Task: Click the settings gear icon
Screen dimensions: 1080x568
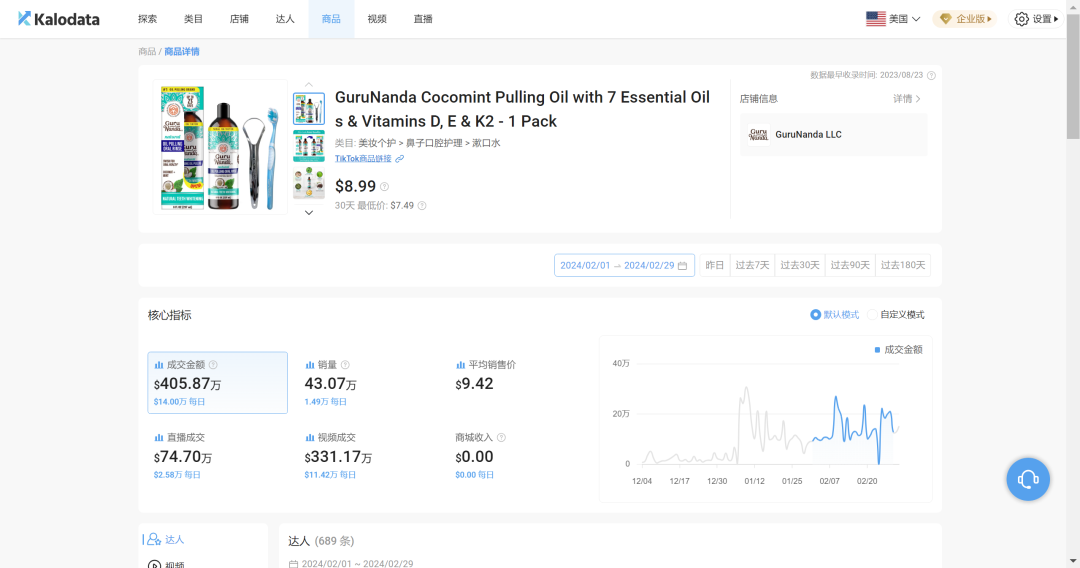Action: (x=1021, y=19)
